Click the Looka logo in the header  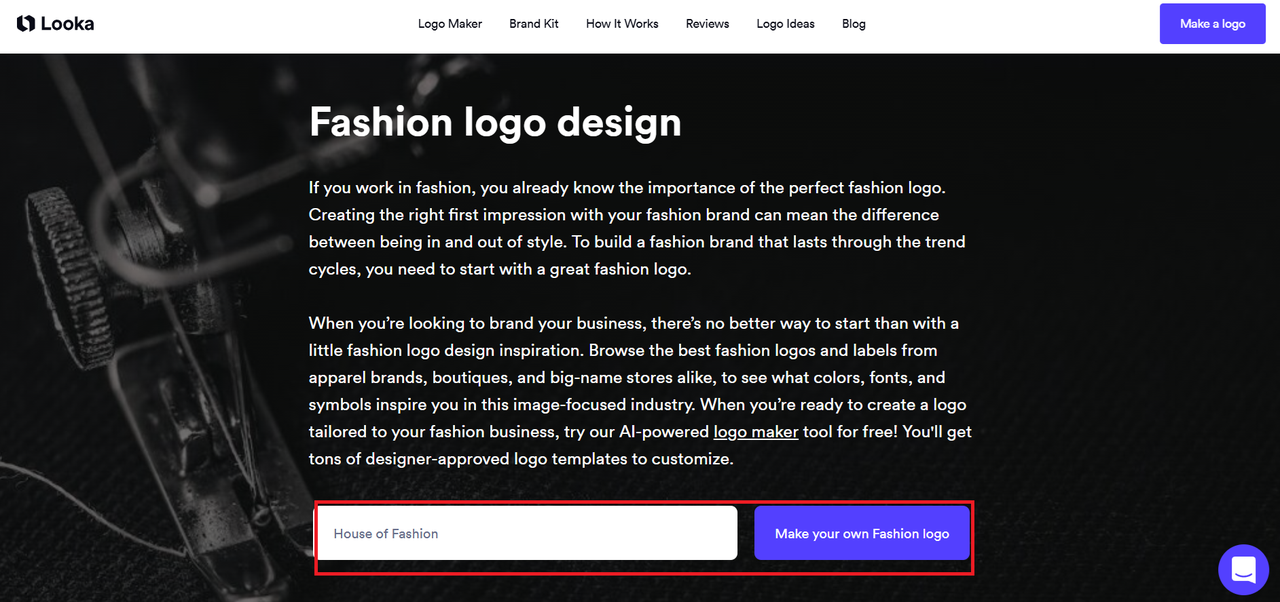pyautogui.click(x=55, y=23)
